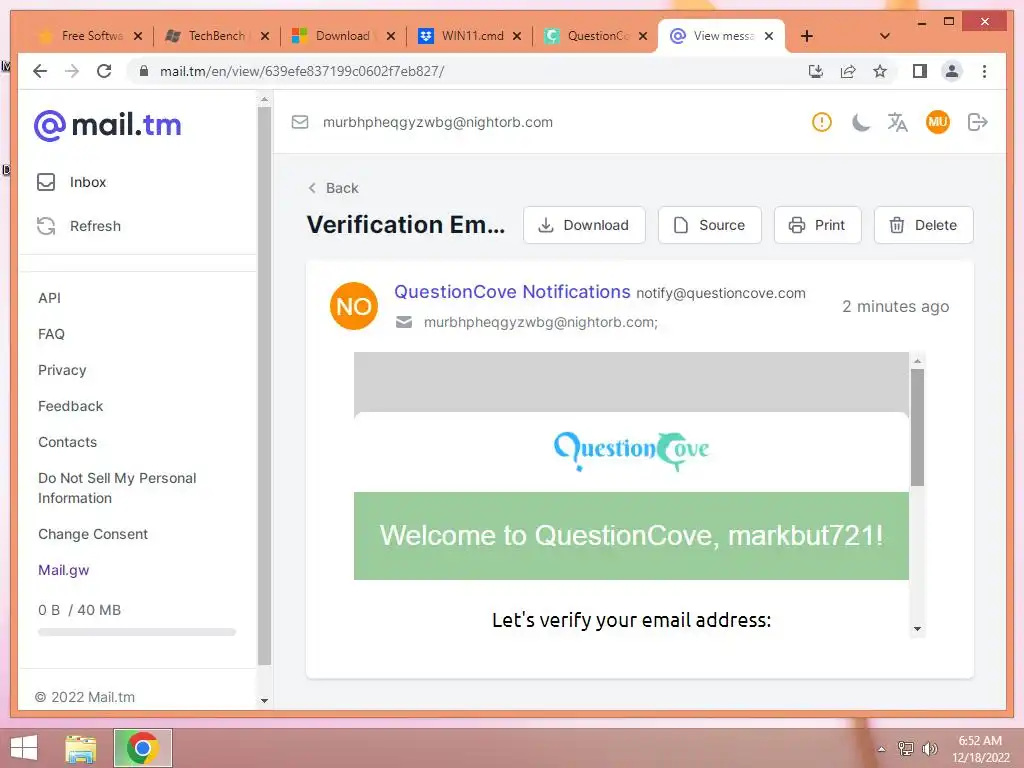Delete the verification email

923,225
